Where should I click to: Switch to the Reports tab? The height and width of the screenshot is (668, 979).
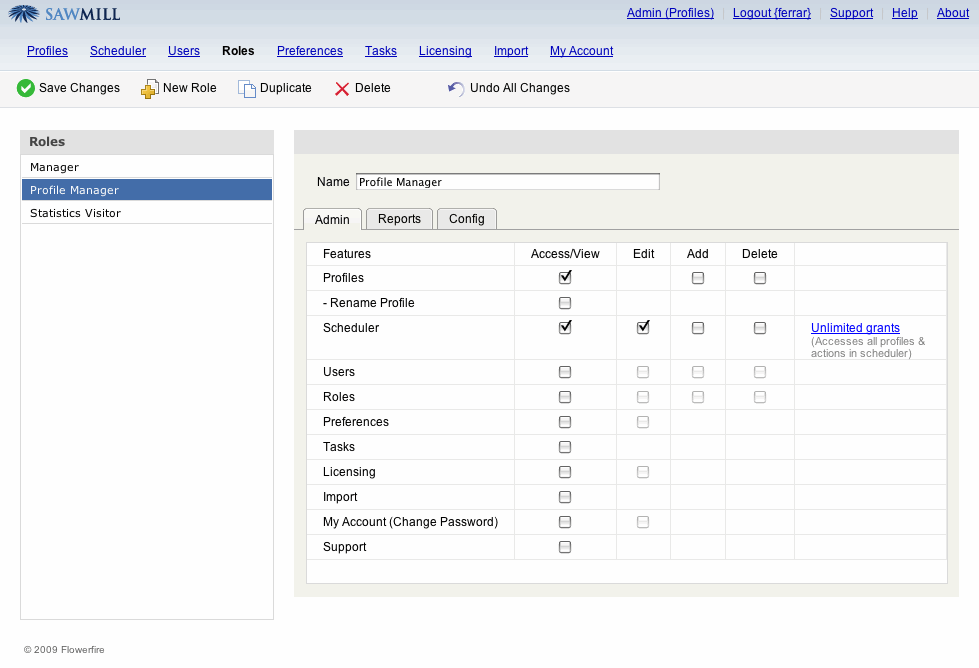point(399,219)
